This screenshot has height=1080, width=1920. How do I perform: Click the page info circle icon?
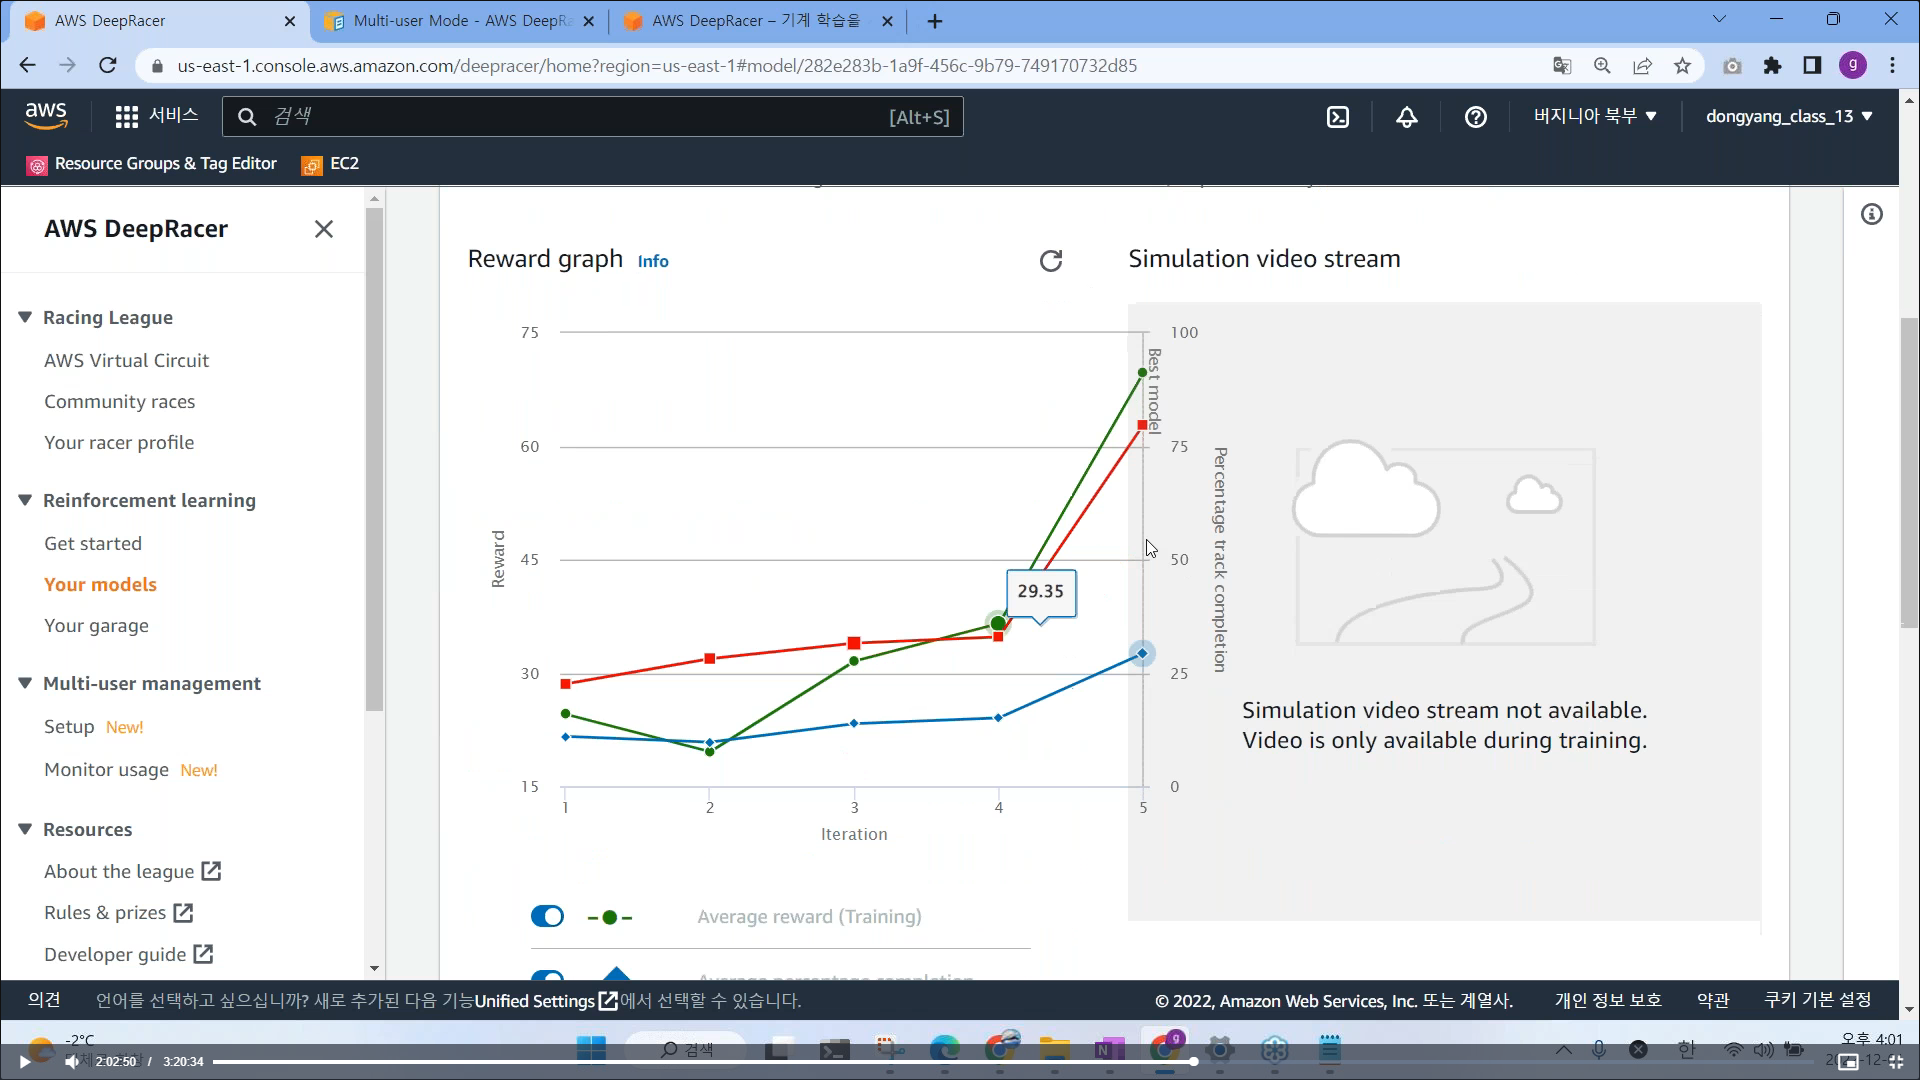pos(1871,214)
